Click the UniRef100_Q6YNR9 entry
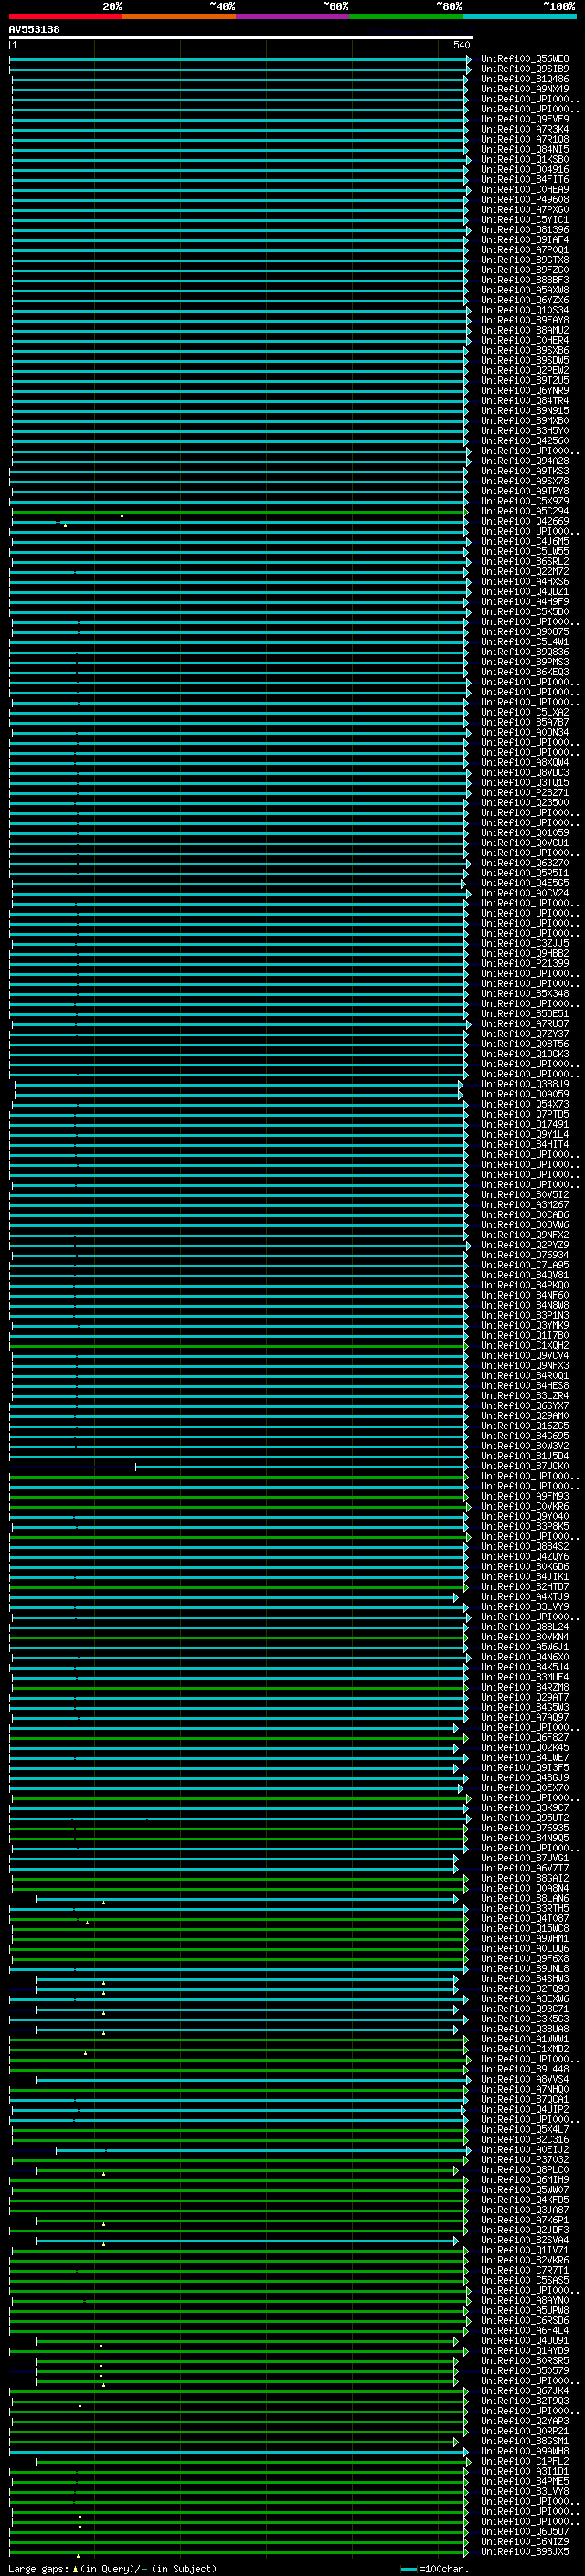585x2576 pixels. tap(525, 390)
